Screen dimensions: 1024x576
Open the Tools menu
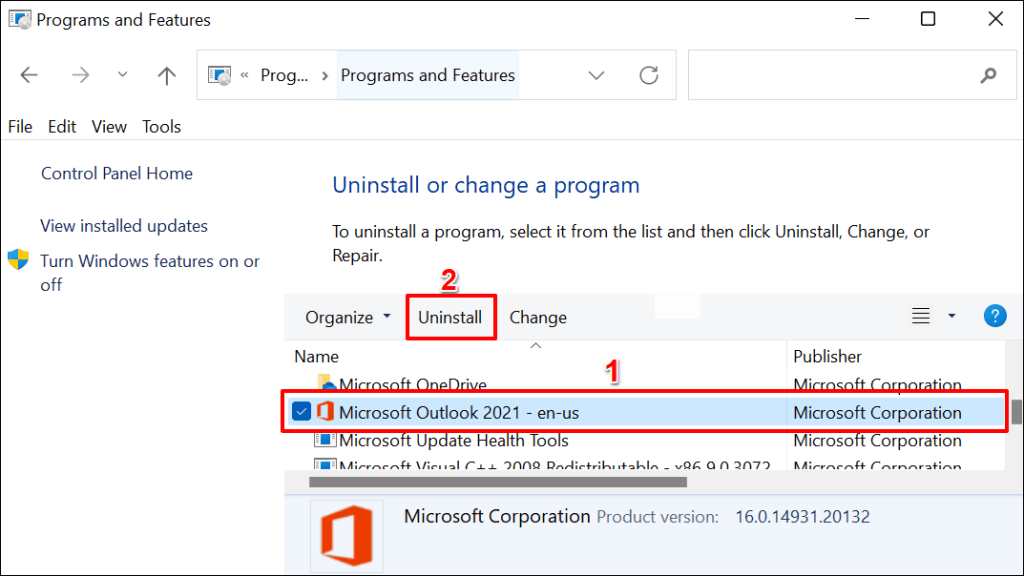[x=161, y=126]
